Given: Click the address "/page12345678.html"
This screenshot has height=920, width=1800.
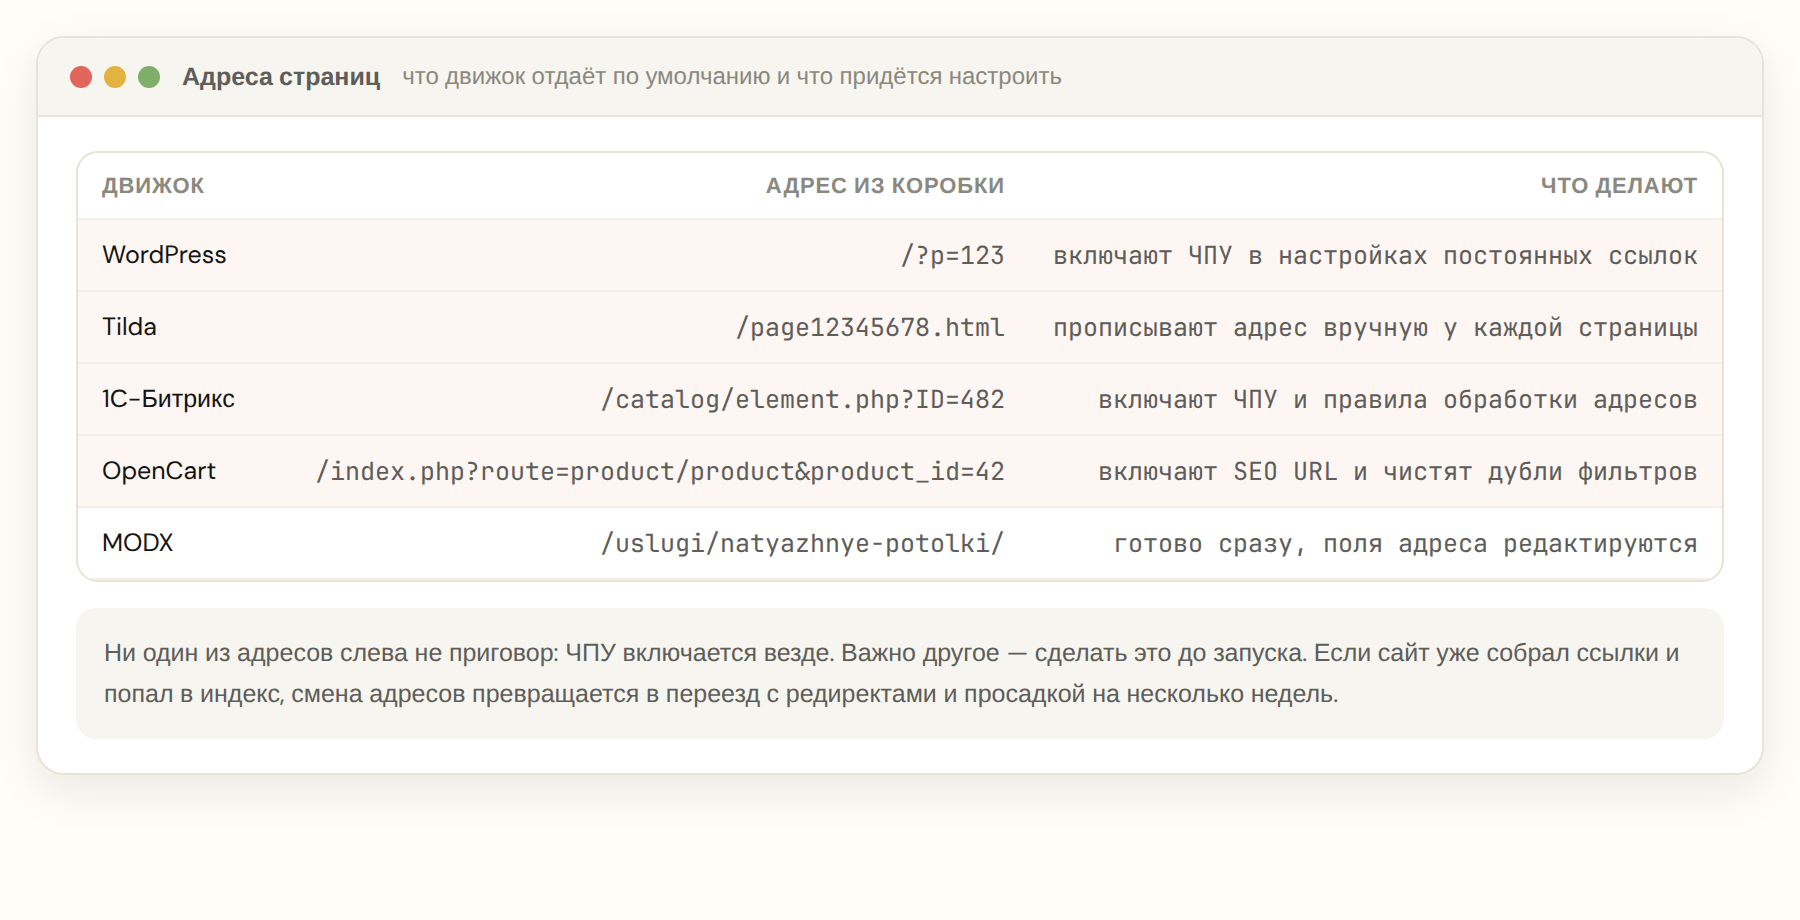Looking at the screenshot, I should (870, 327).
